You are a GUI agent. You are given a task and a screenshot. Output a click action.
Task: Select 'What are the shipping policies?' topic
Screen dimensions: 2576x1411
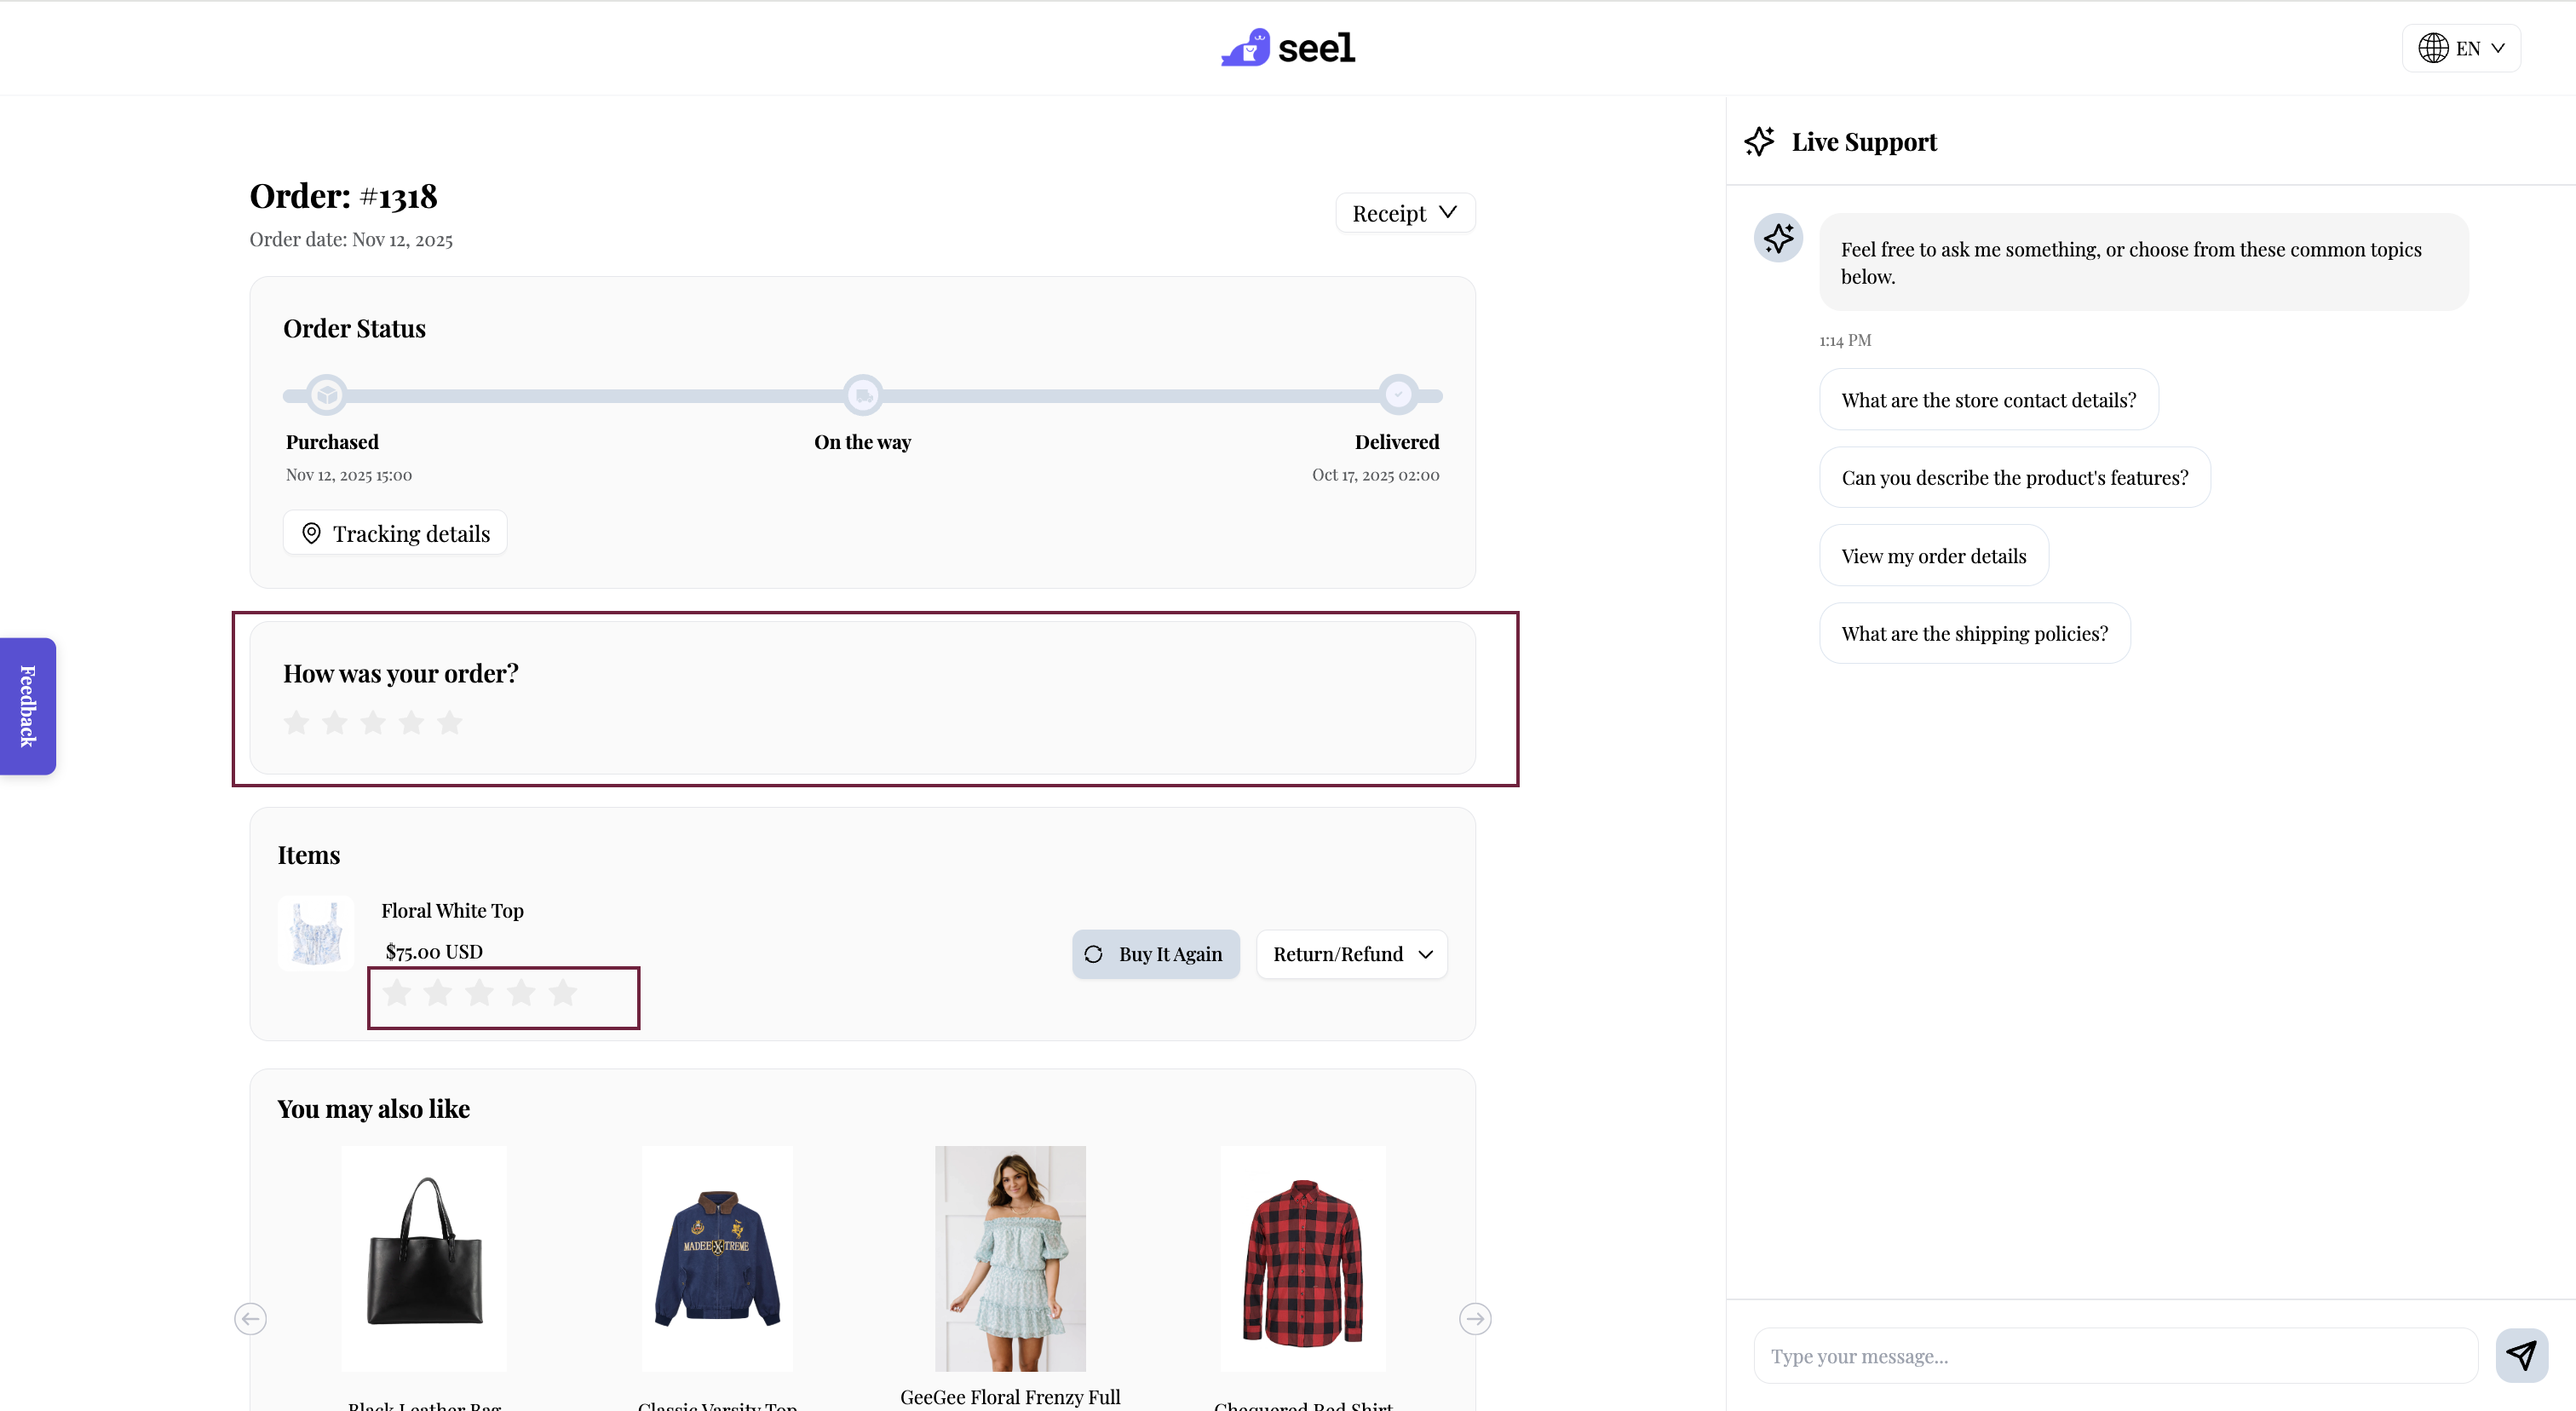point(1974,633)
